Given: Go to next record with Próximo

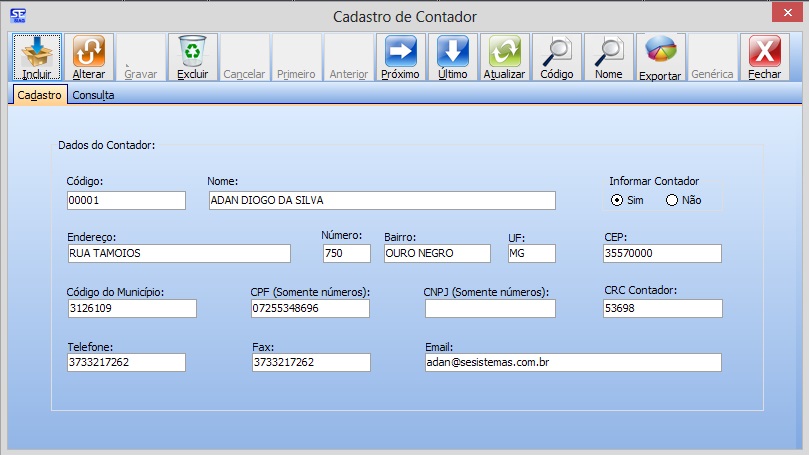Looking at the screenshot, I should (400, 51).
